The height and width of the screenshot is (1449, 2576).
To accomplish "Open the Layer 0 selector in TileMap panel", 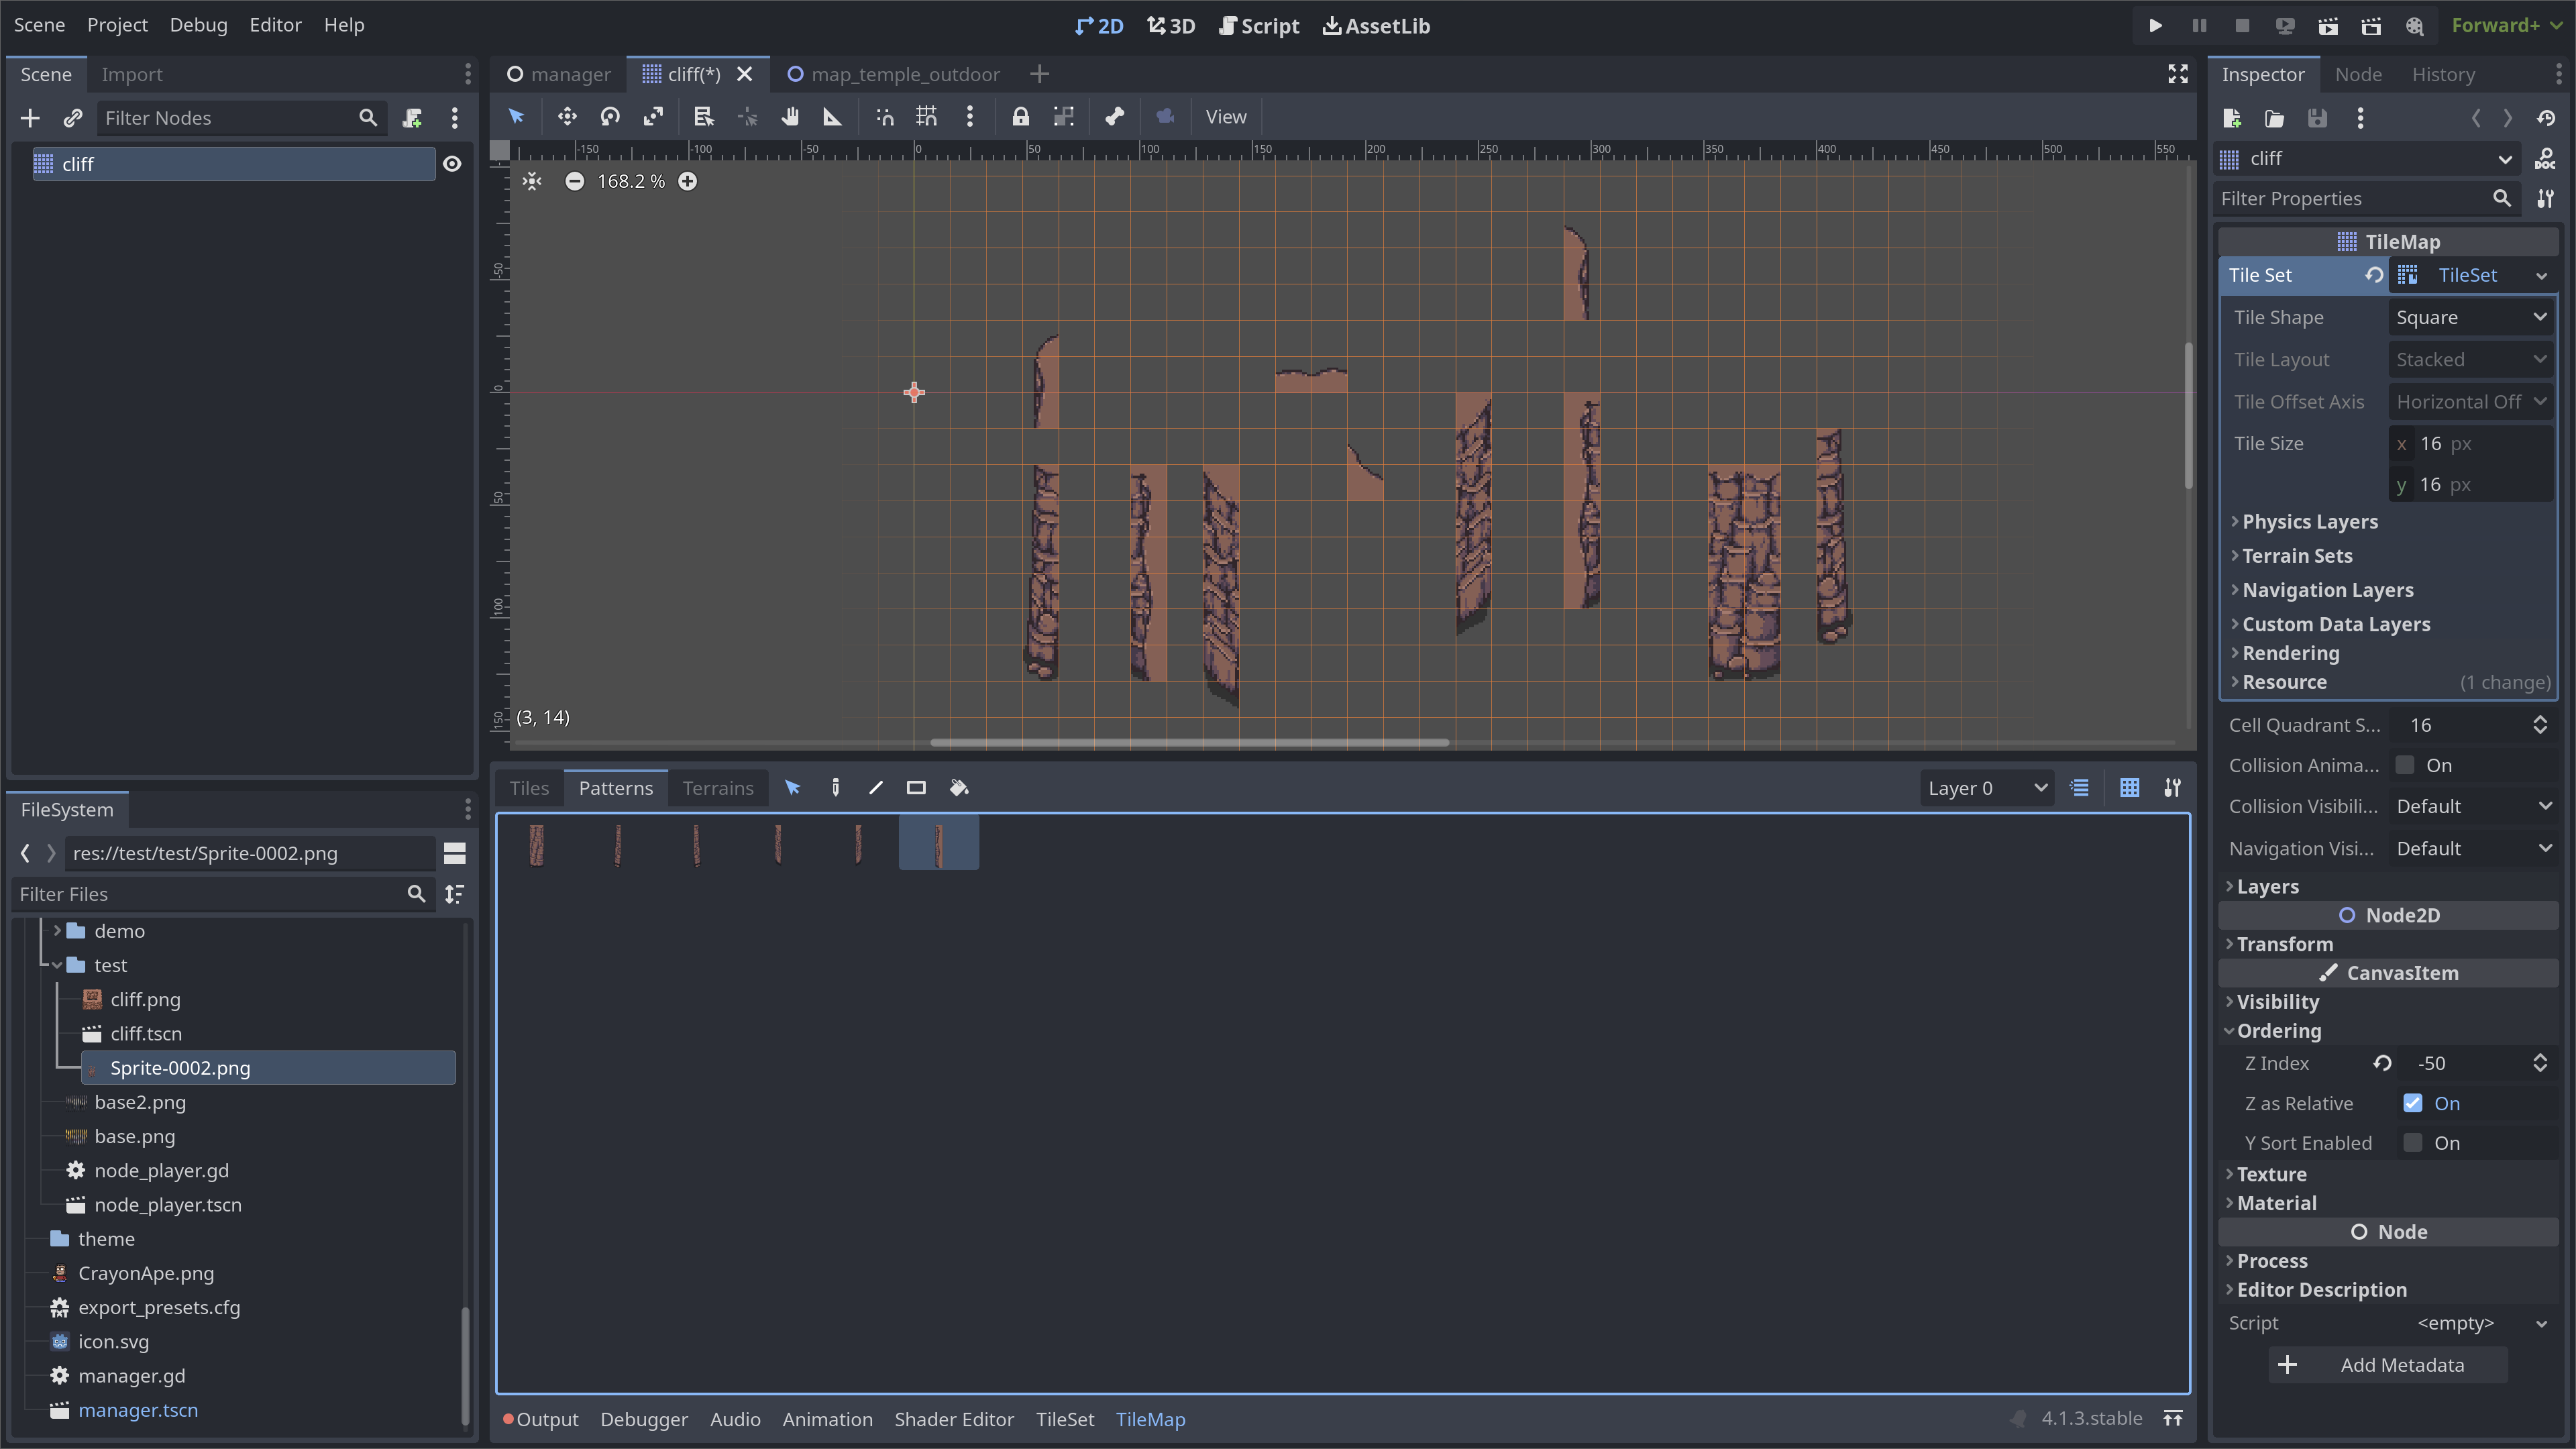I will click(1986, 788).
